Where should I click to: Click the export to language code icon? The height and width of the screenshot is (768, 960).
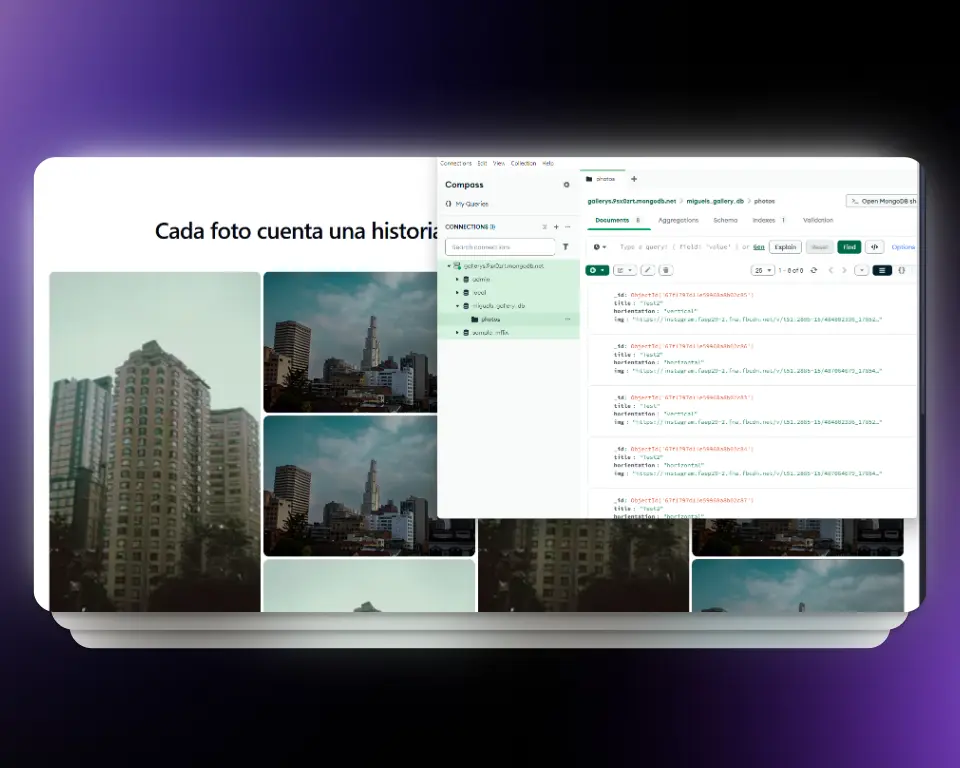click(874, 247)
